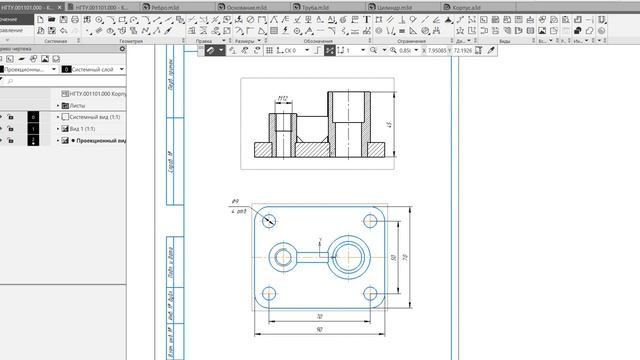Toggle lock for Проекционный вид row
The width and height of the screenshot is (640, 360).
point(10,141)
